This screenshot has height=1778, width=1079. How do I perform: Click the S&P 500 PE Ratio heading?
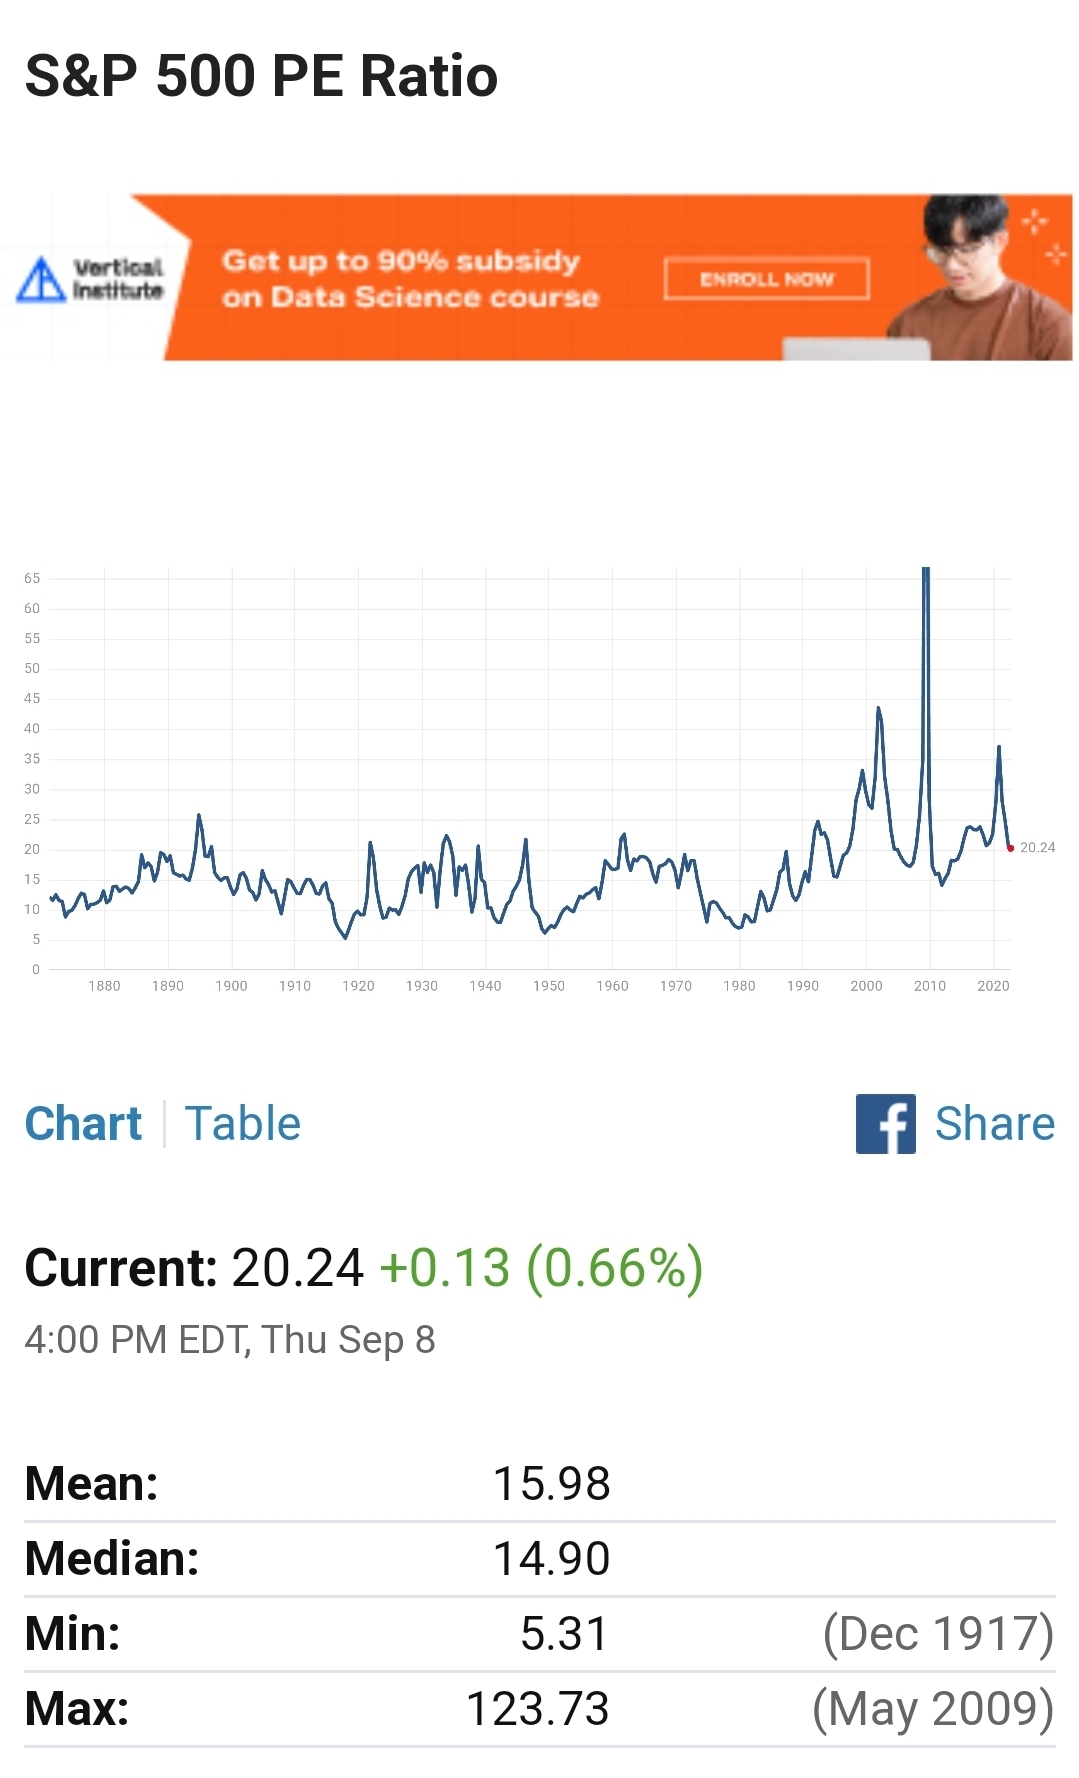(x=261, y=76)
